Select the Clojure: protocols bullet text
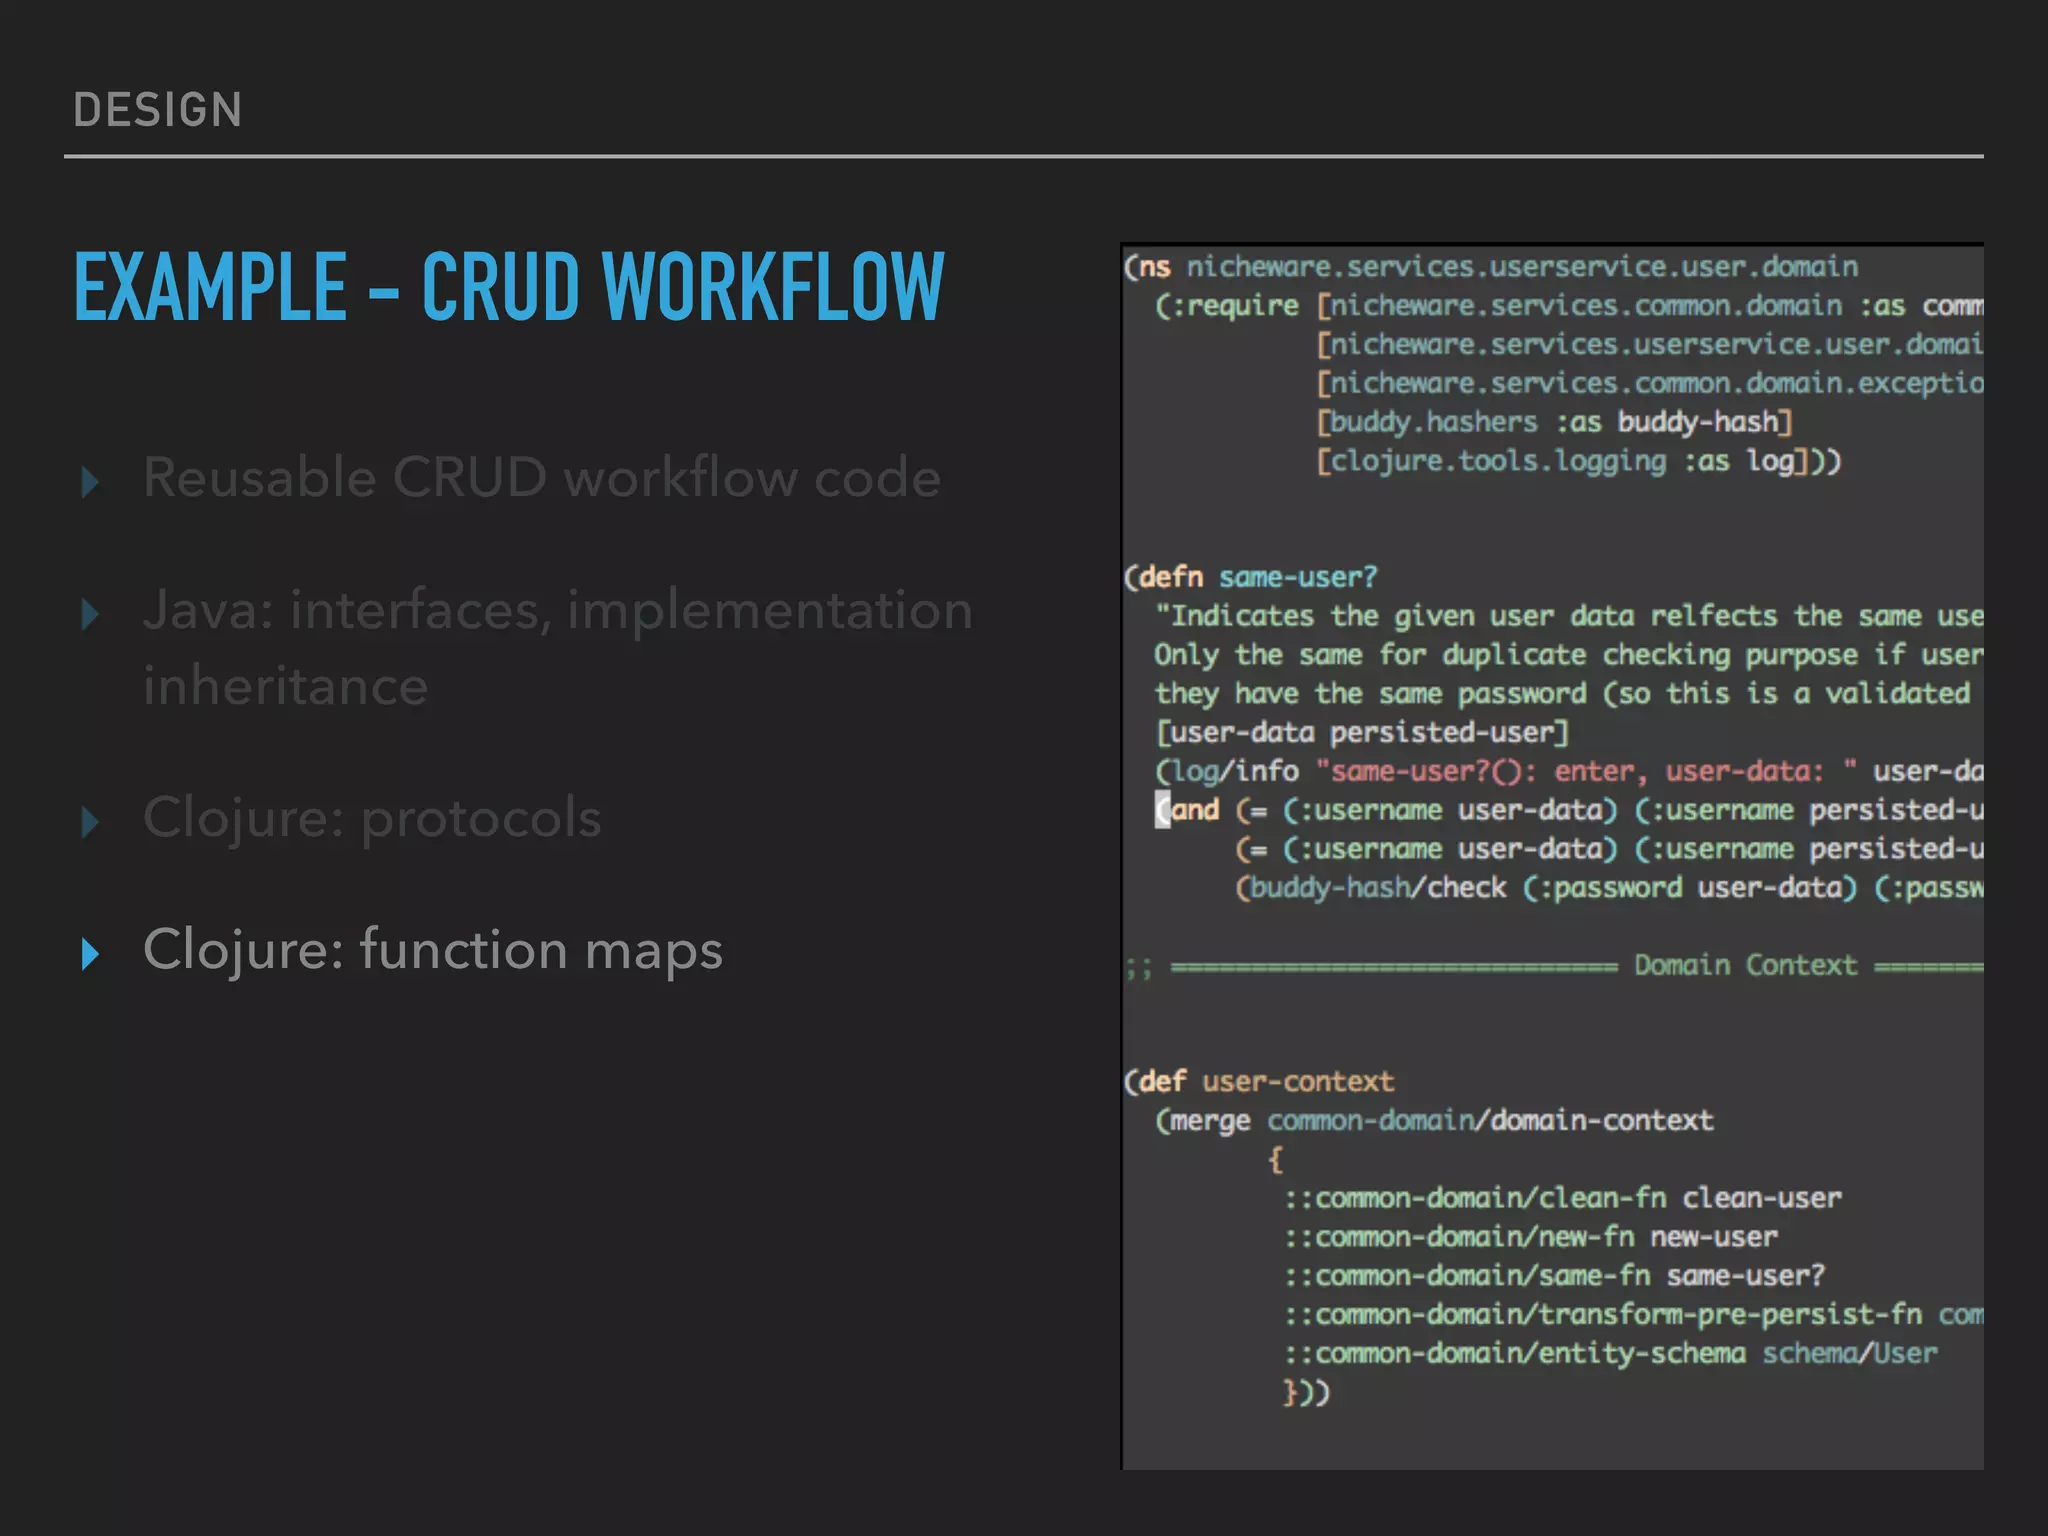This screenshot has height=1536, width=2048. pyautogui.click(x=372, y=818)
